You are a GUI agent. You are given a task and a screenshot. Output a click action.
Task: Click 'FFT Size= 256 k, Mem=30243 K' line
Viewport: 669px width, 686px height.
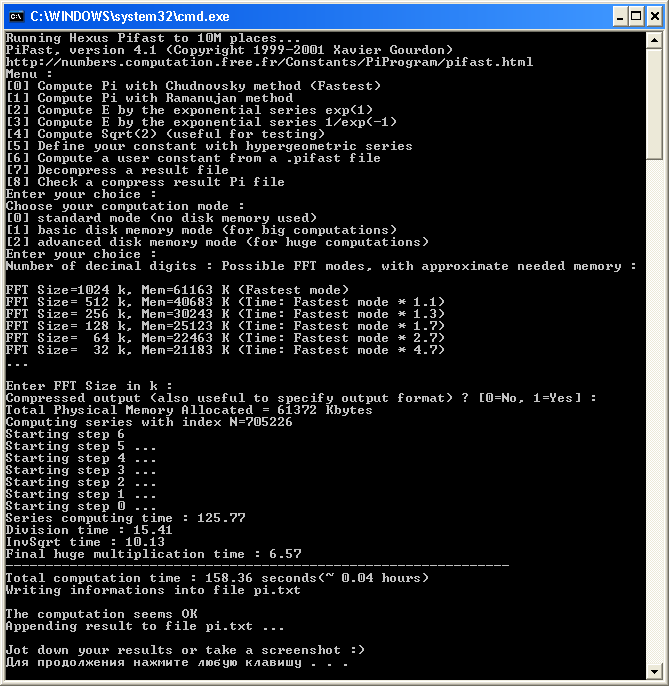click(225, 314)
